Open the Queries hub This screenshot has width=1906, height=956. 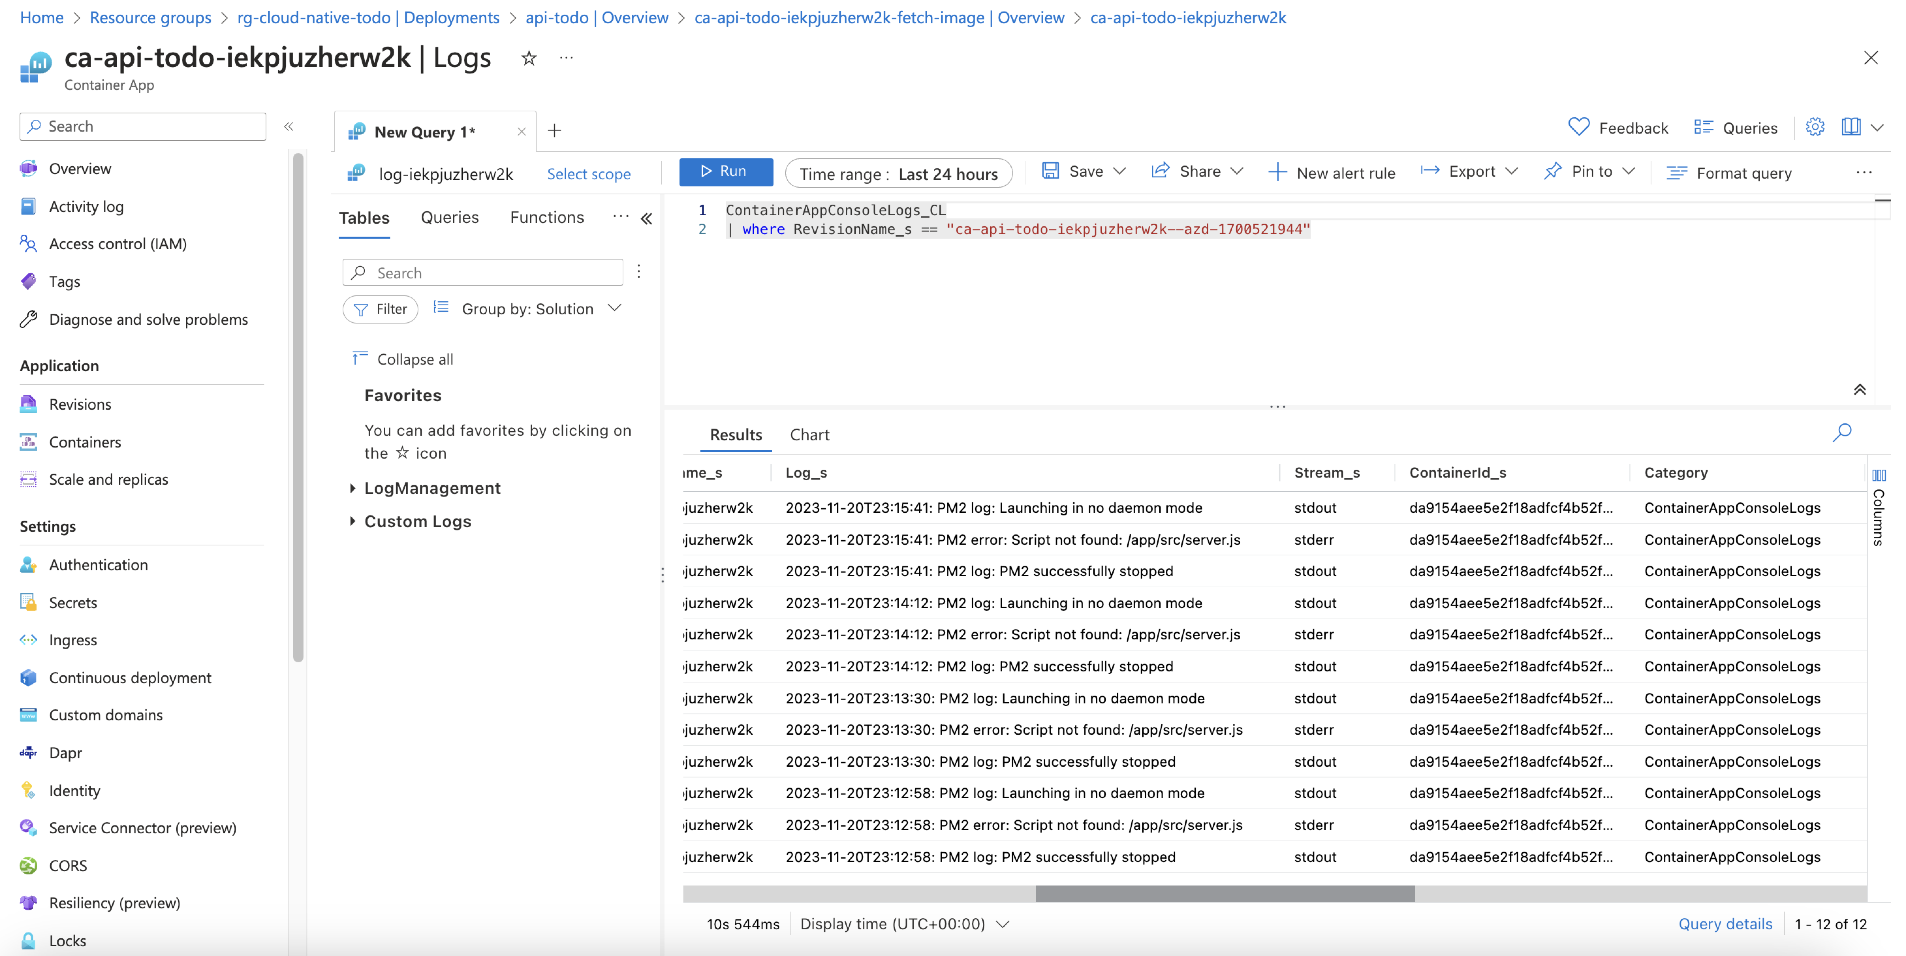(1735, 128)
